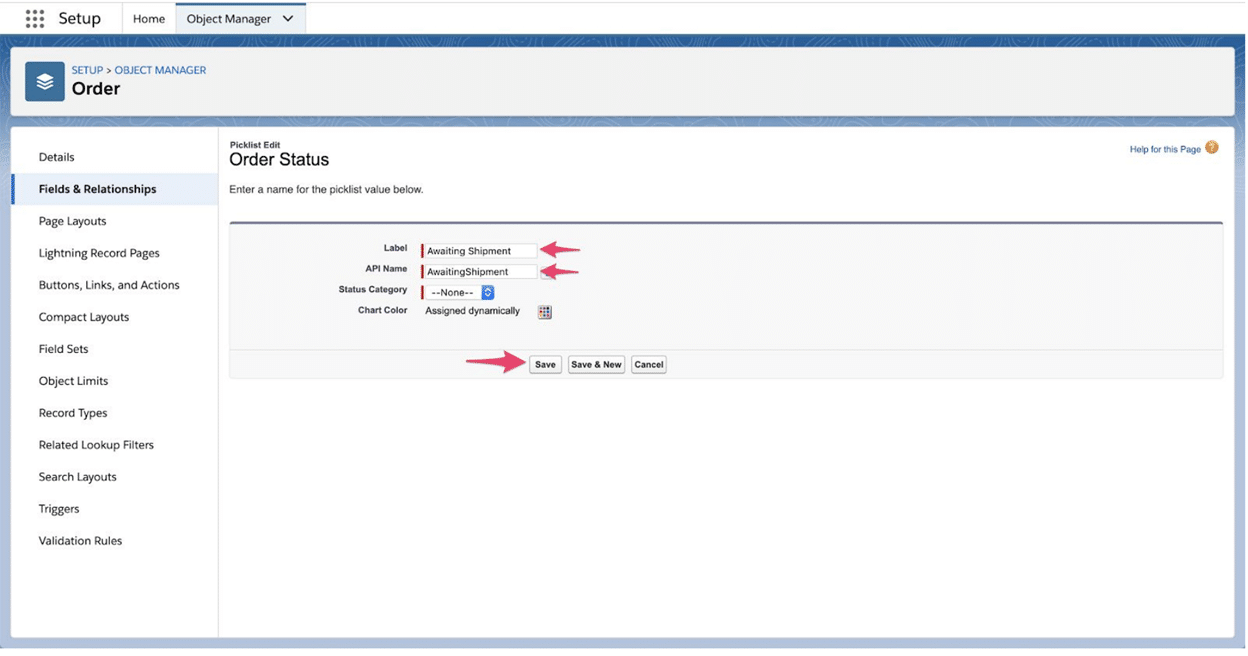This screenshot has height=656, width=1248.
Task: Open Record Types section
Action: [73, 413]
